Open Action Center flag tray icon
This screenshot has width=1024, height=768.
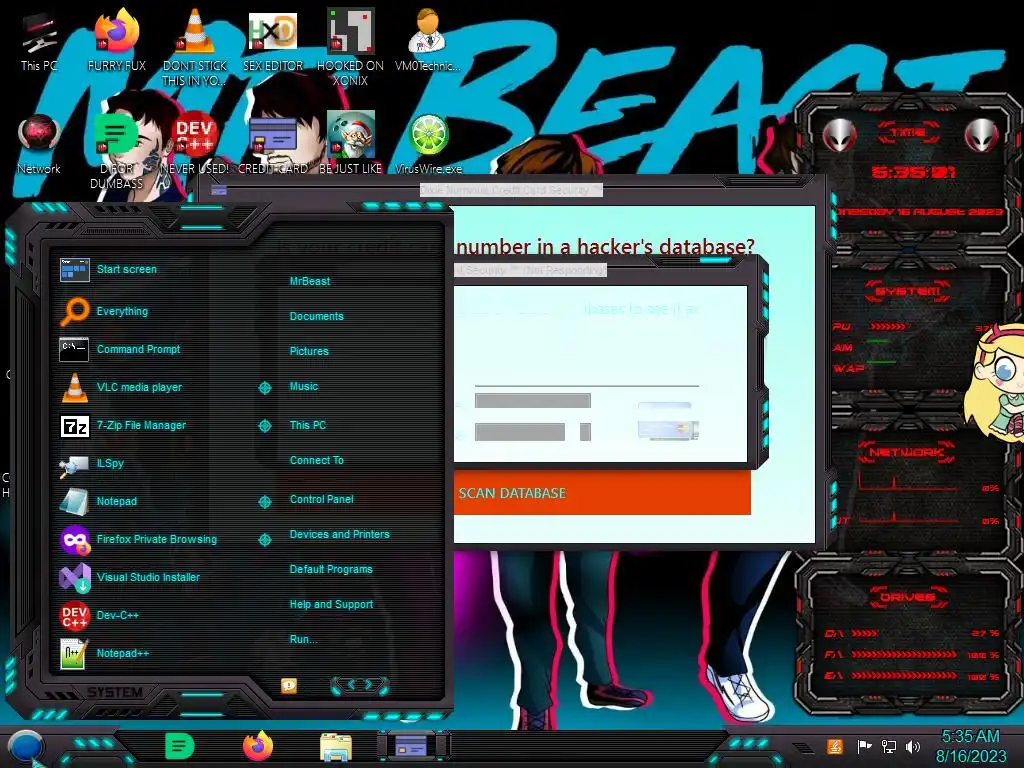click(864, 746)
